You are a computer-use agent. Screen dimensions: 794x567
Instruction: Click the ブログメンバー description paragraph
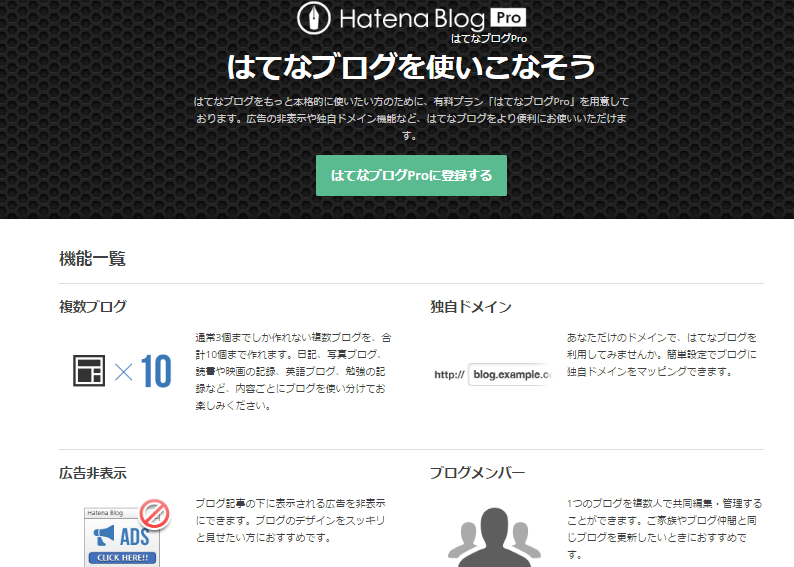tap(664, 529)
